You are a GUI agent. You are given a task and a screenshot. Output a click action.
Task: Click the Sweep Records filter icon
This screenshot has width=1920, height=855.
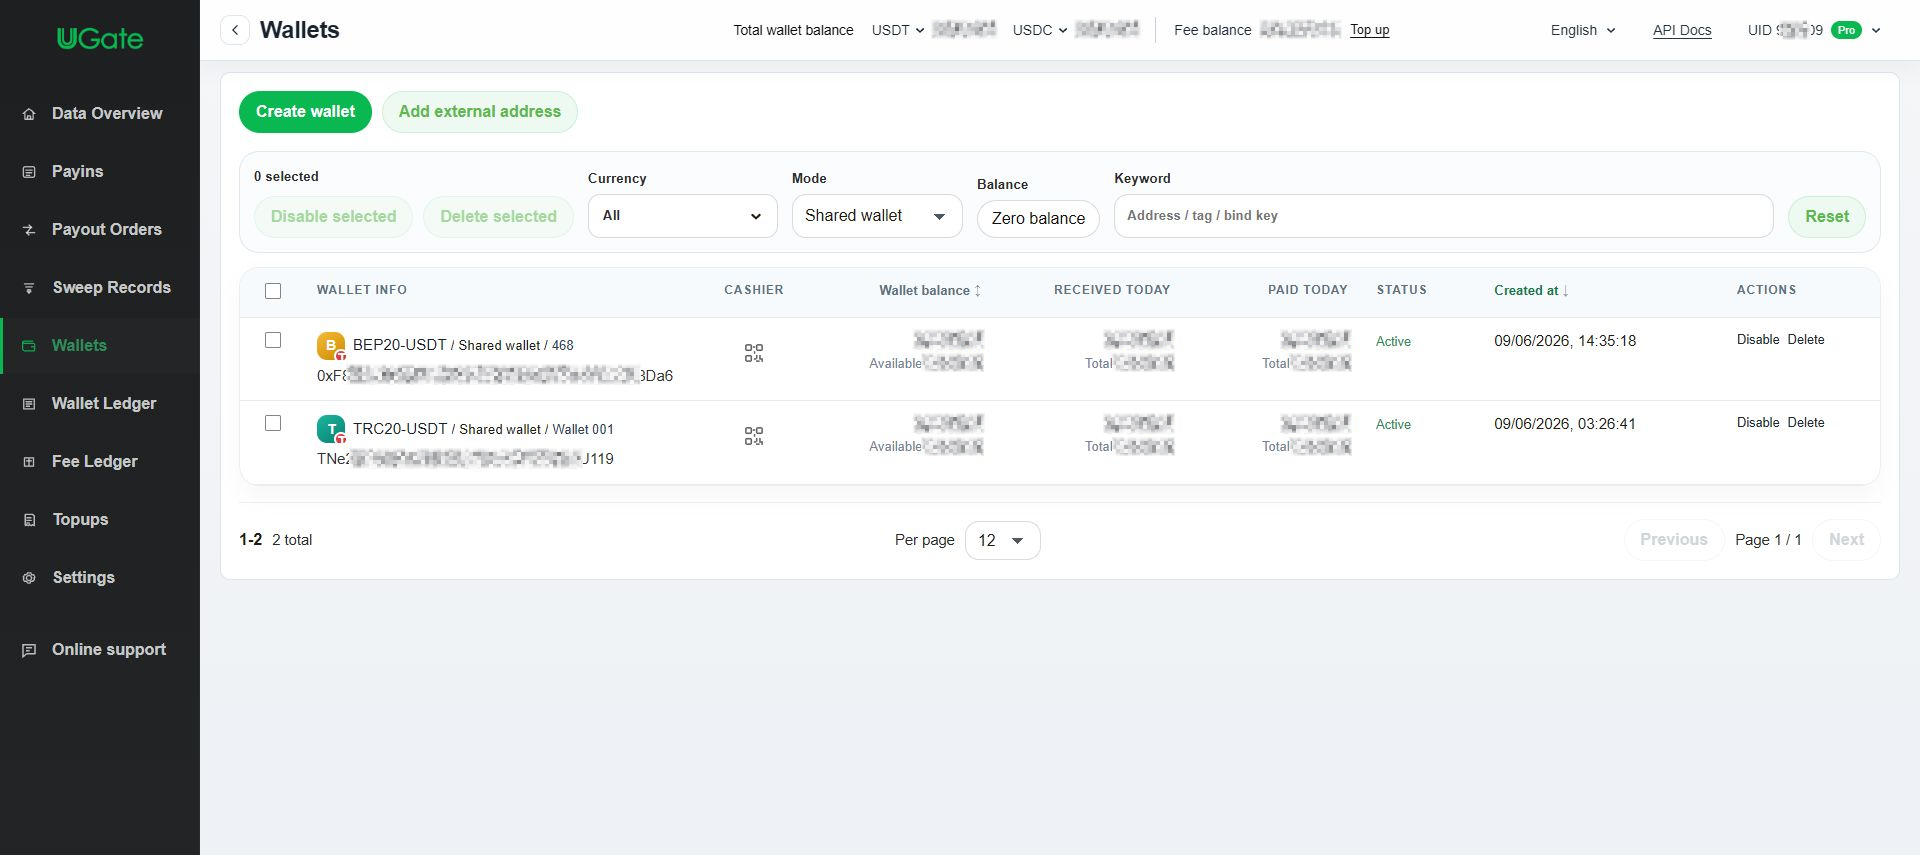coord(29,288)
